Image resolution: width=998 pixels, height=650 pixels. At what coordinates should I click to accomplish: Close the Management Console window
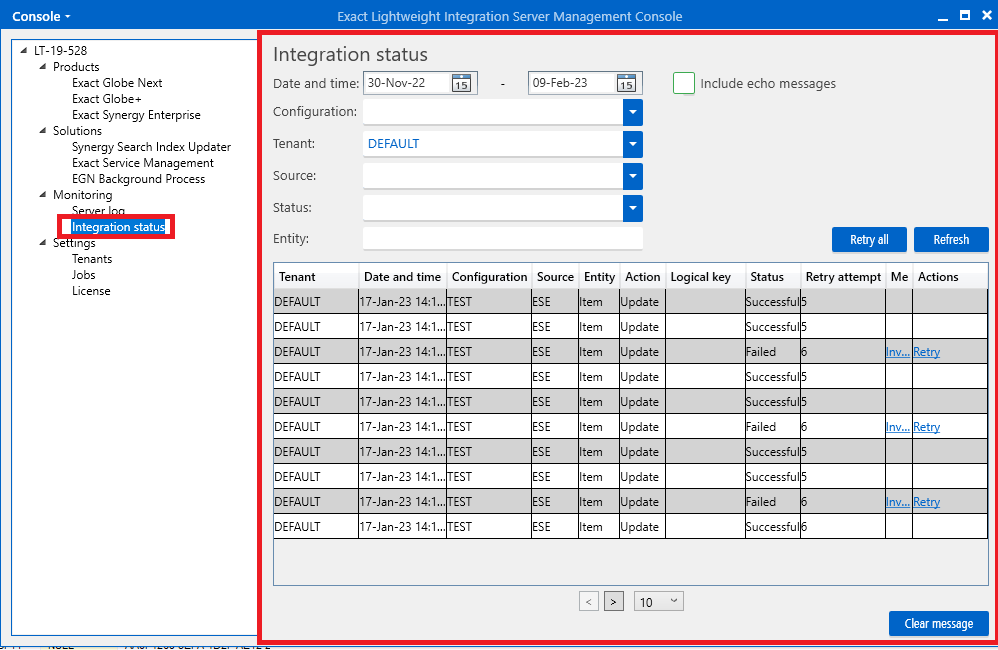click(987, 15)
